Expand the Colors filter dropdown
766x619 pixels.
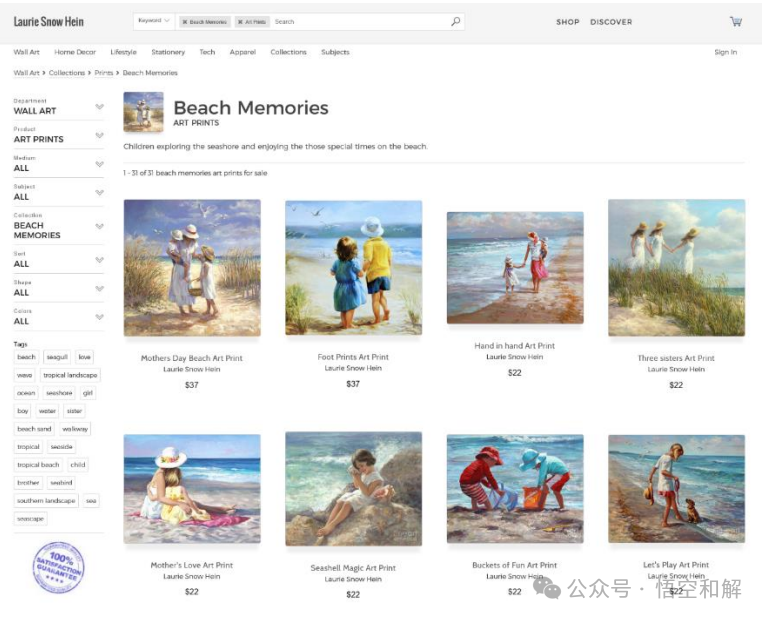(x=59, y=317)
